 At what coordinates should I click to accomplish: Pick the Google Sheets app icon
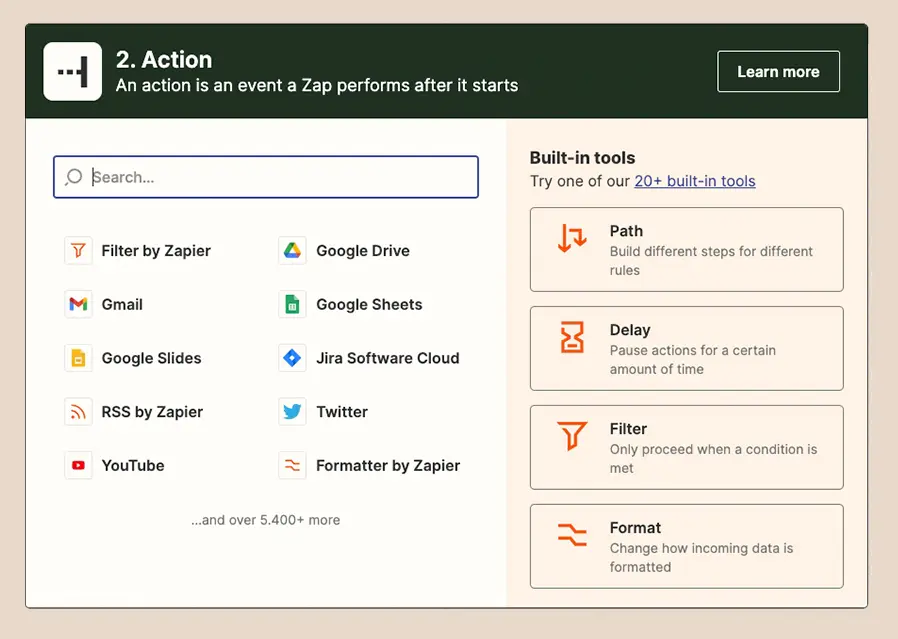tap(290, 304)
